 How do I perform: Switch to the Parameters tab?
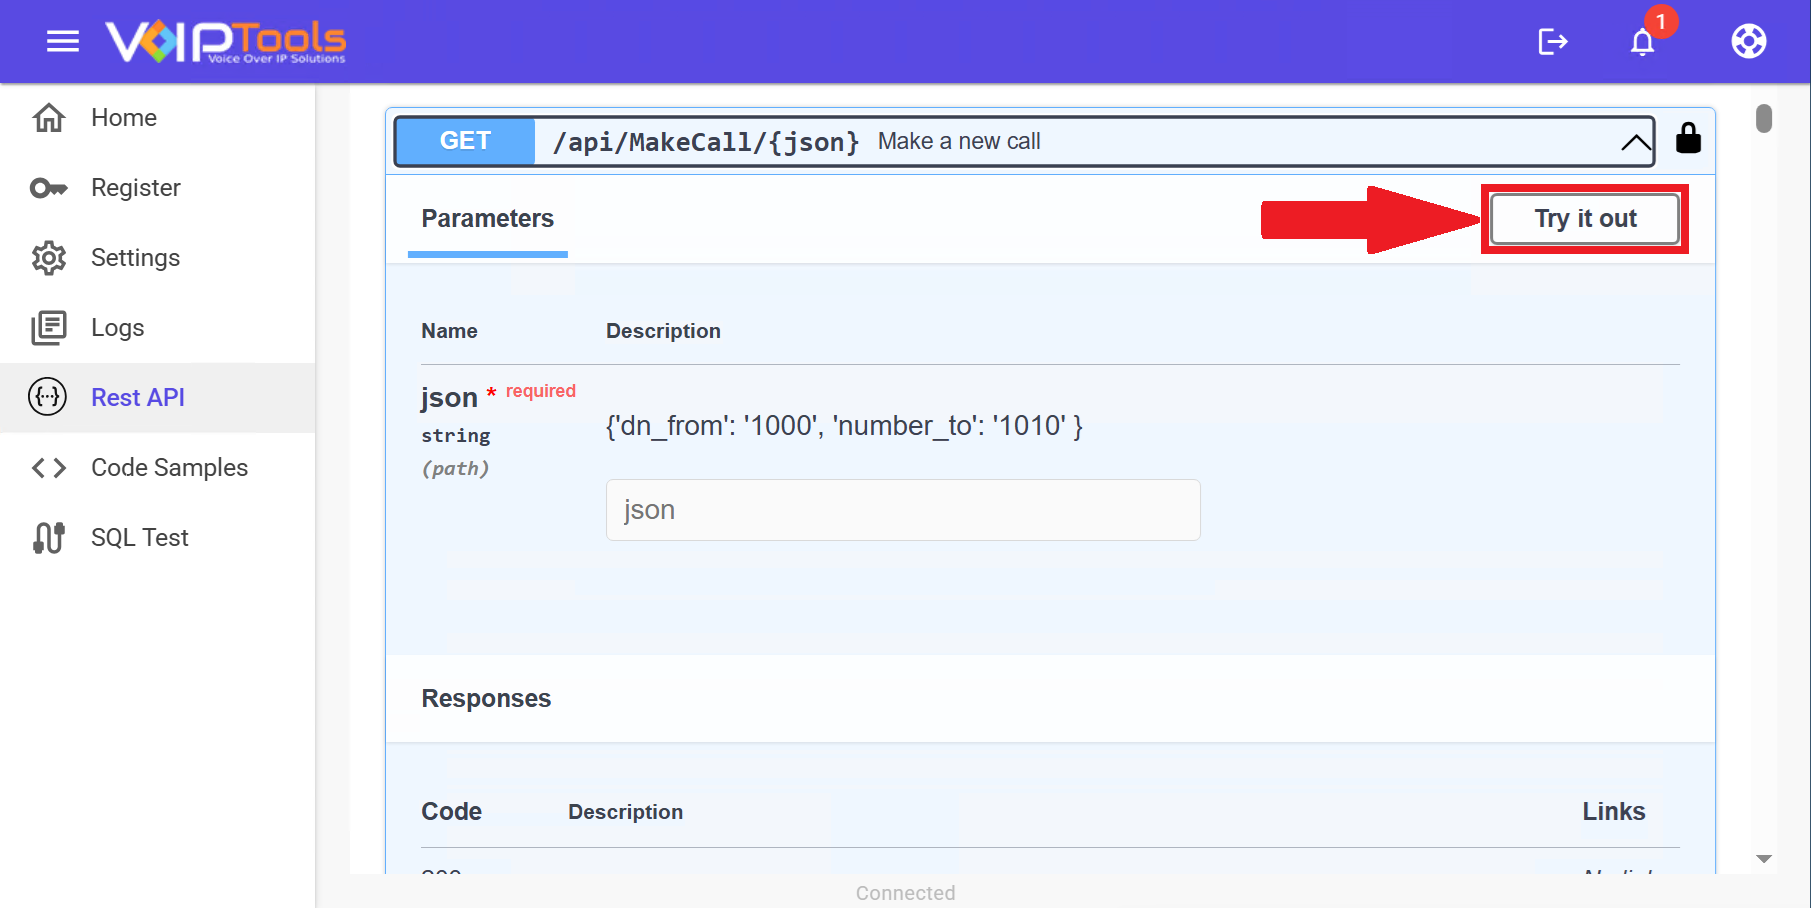pos(487,219)
